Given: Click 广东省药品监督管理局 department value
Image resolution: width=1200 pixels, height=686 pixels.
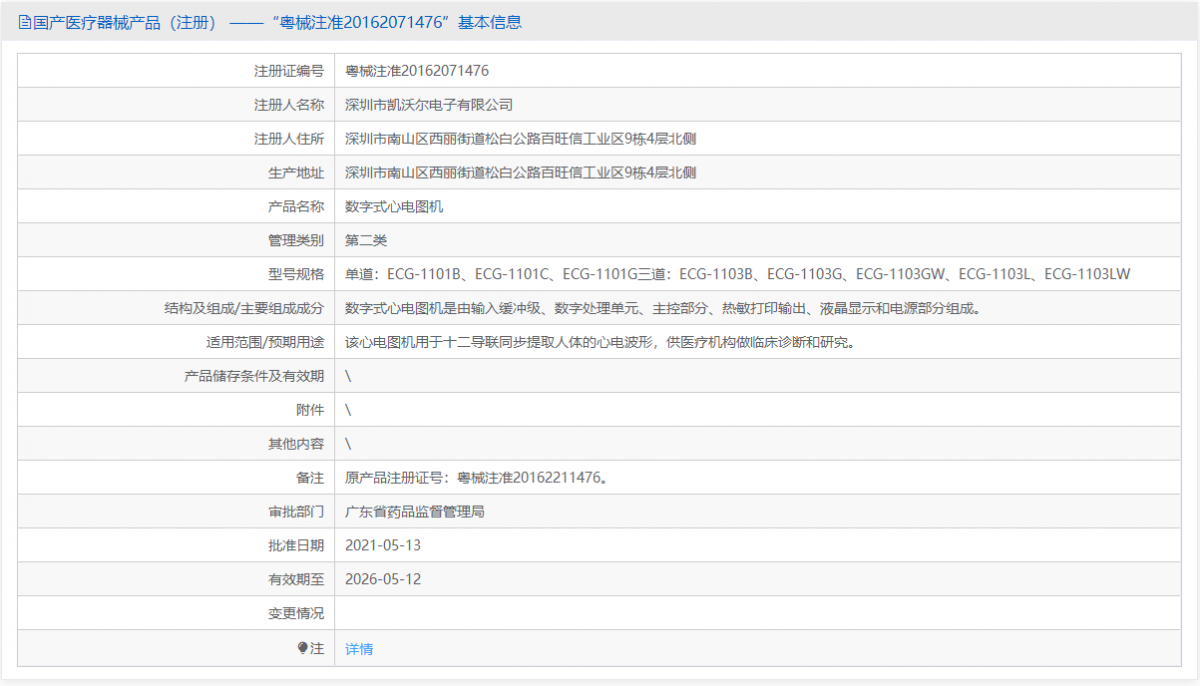Looking at the screenshot, I should coord(415,513).
